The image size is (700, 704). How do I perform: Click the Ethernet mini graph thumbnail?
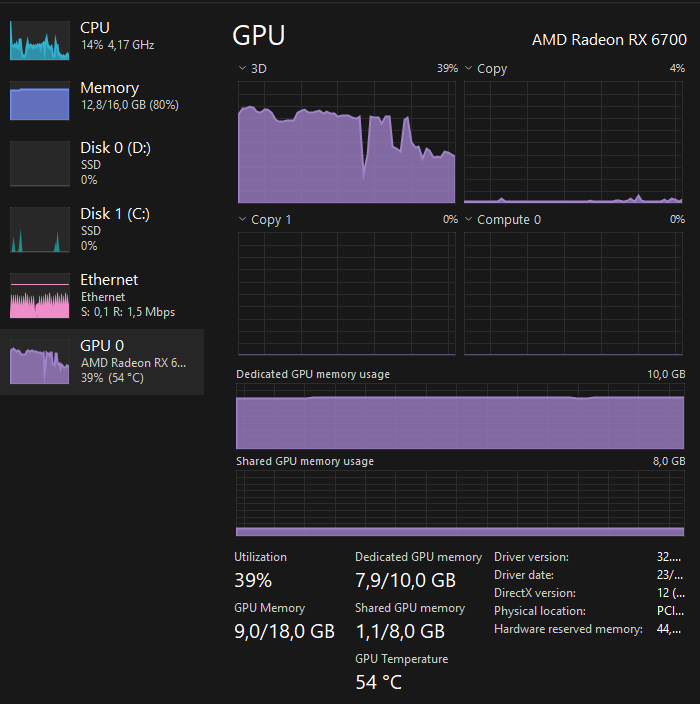(40, 295)
